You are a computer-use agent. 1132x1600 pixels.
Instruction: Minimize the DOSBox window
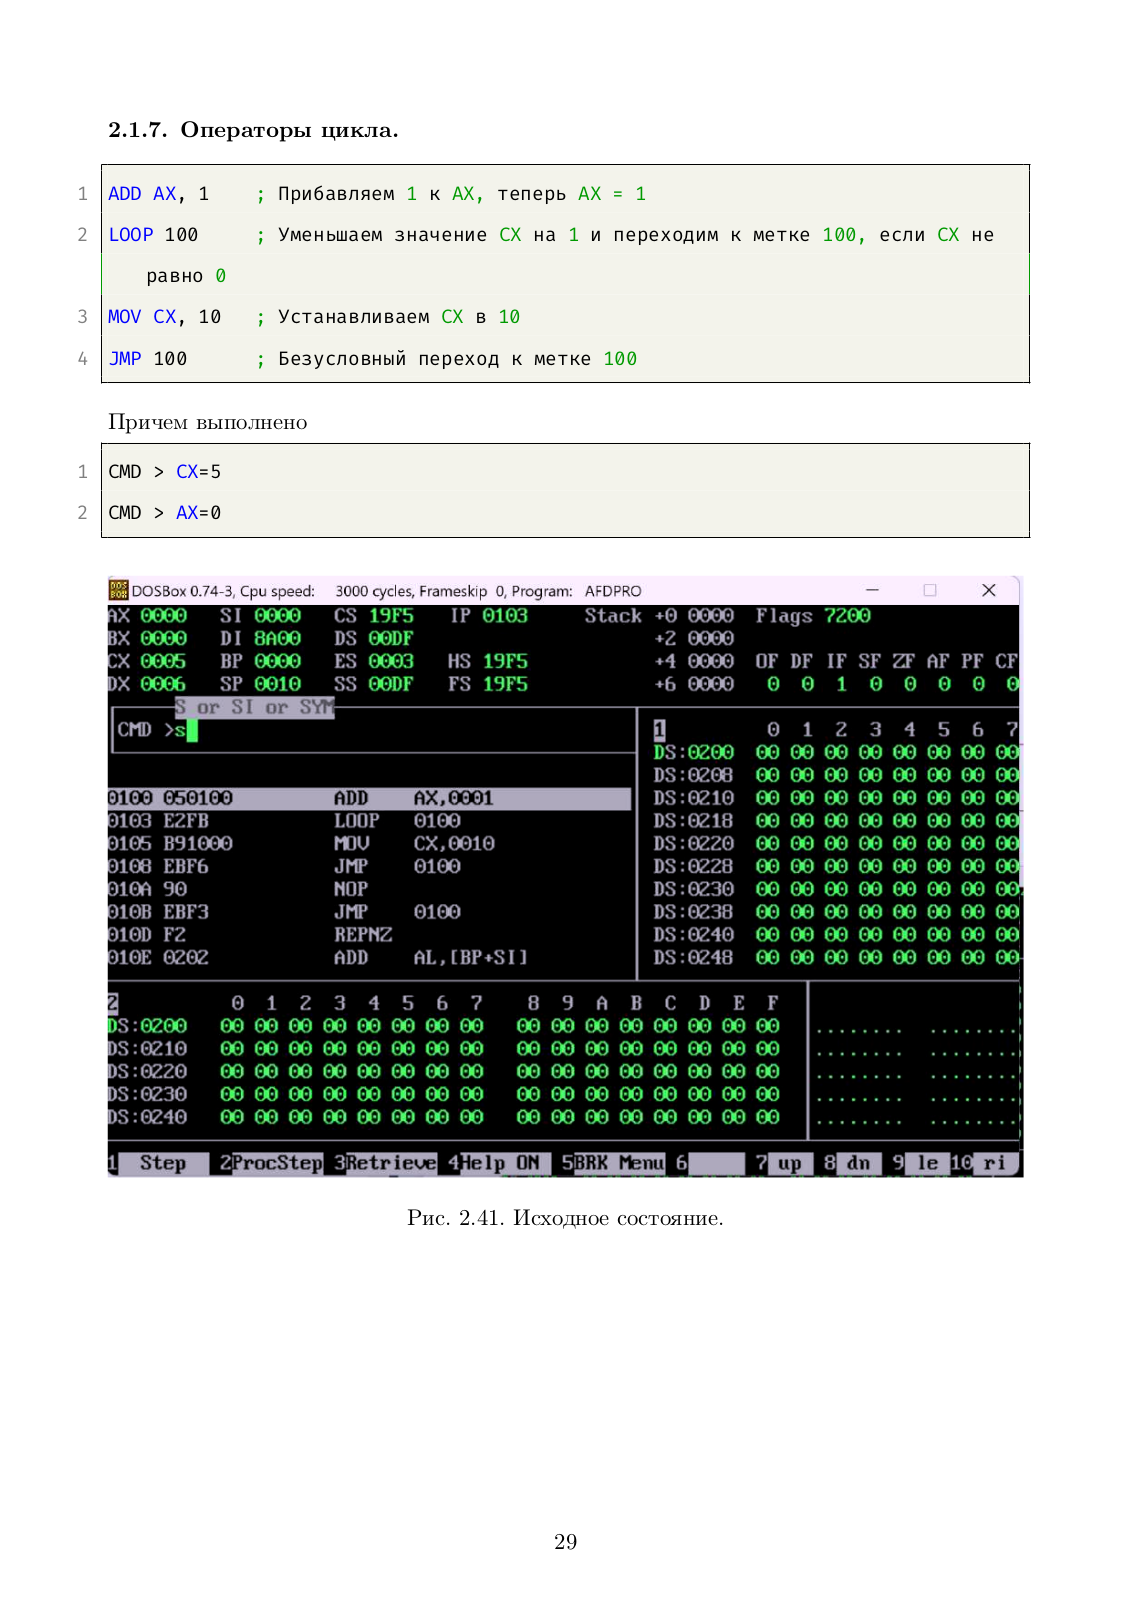point(872,590)
